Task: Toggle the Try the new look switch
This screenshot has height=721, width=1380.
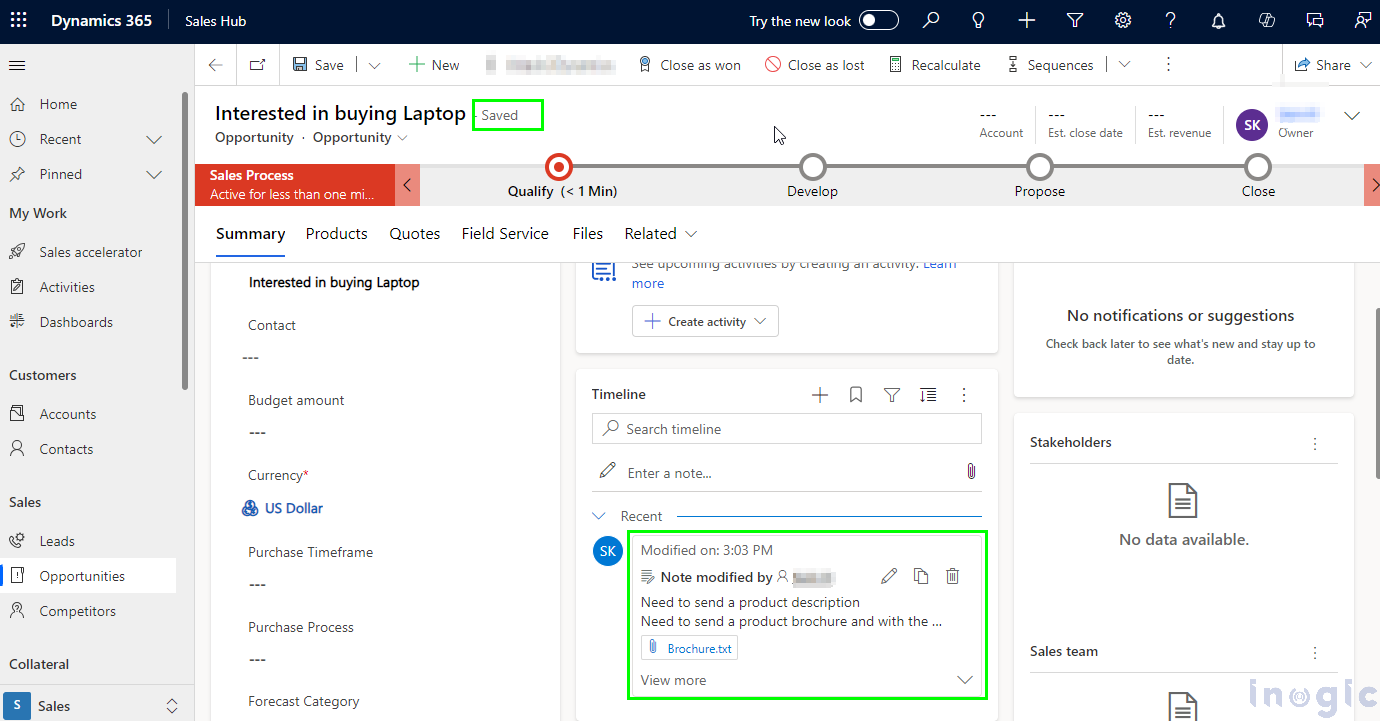Action: pos(878,21)
